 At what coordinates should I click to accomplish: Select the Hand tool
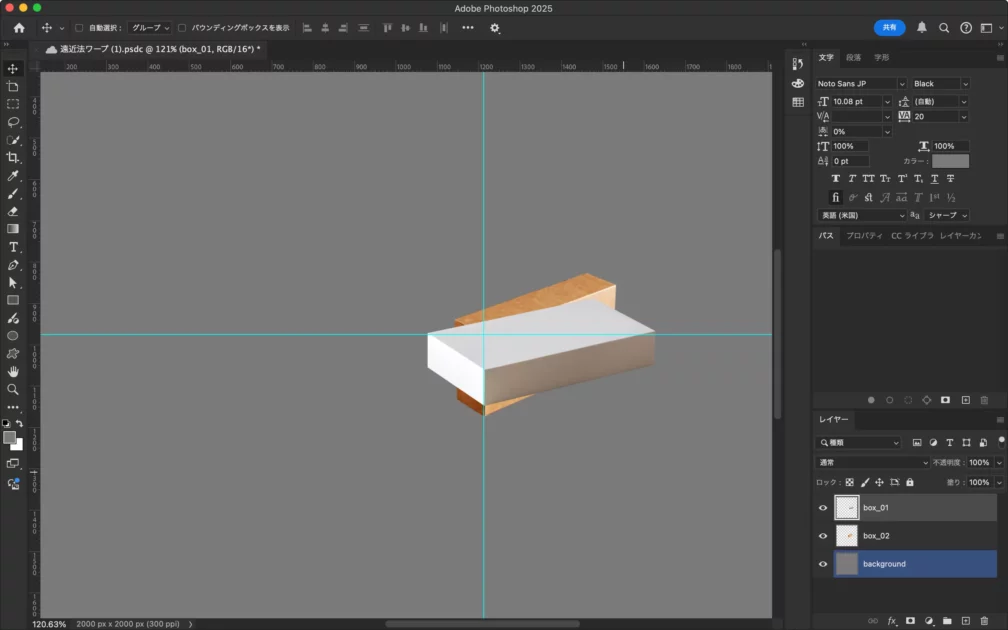point(13,371)
